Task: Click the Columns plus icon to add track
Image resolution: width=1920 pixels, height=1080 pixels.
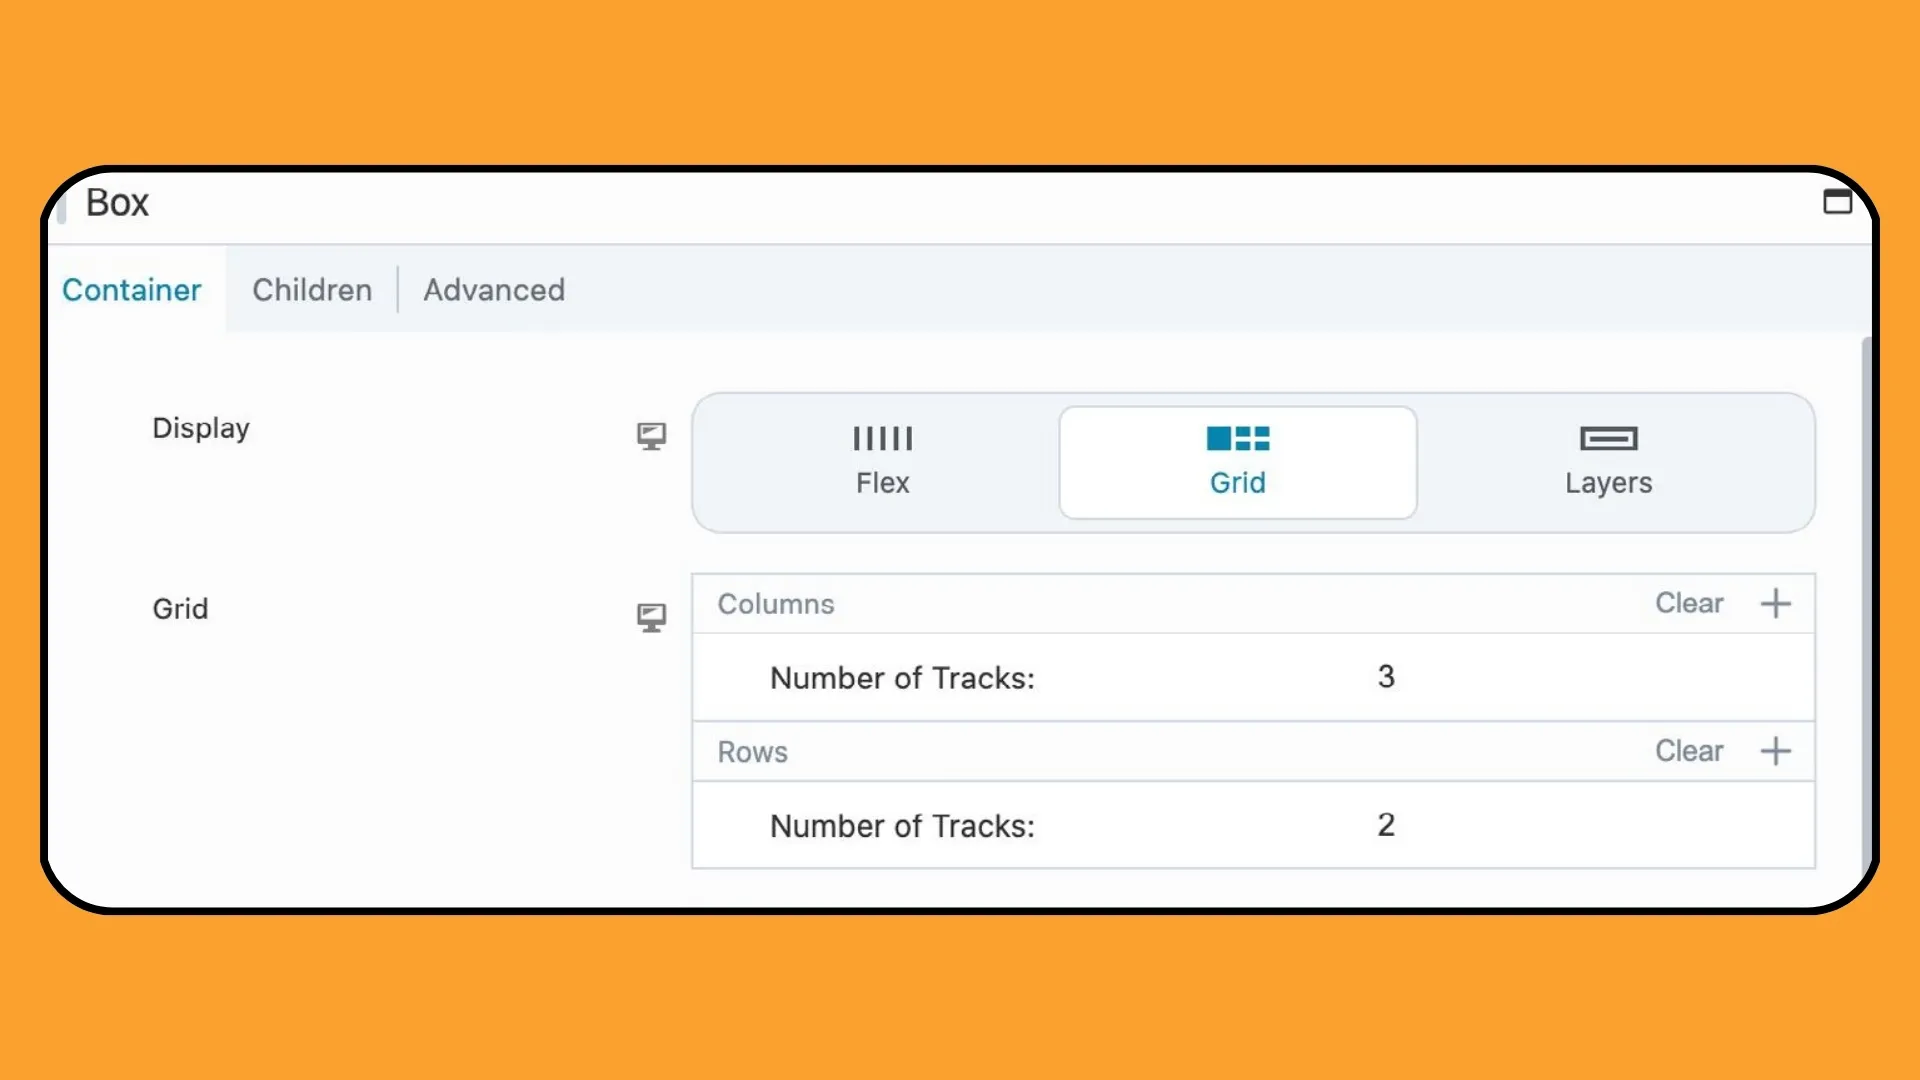Action: (1776, 603)
